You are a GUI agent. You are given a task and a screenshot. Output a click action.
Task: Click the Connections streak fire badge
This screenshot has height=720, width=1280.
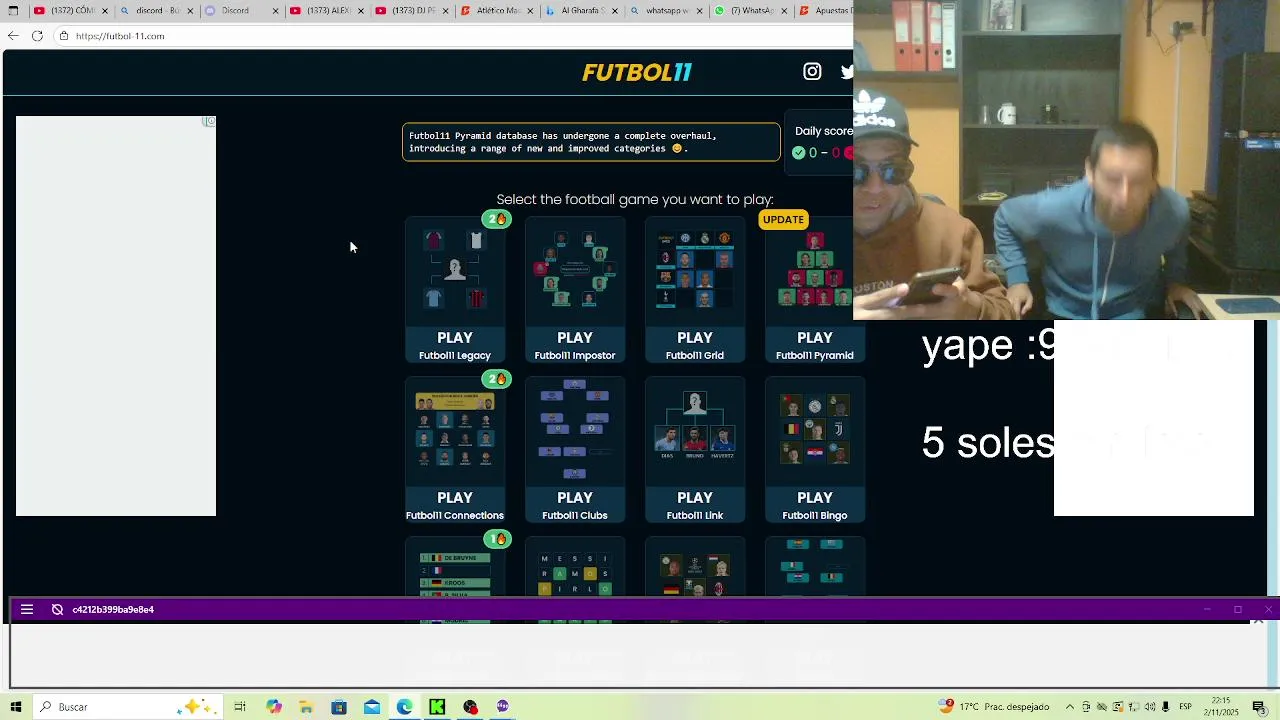coord(497,379)
